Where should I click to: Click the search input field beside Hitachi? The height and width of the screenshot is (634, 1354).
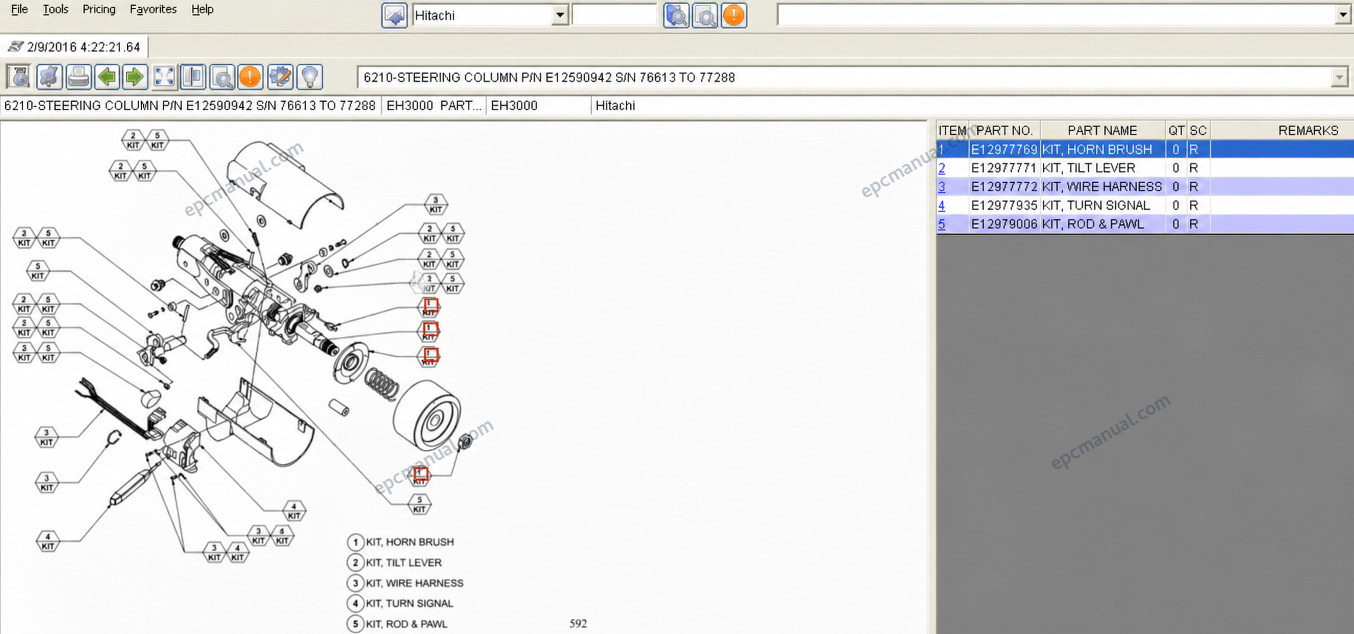coord(614,15)
